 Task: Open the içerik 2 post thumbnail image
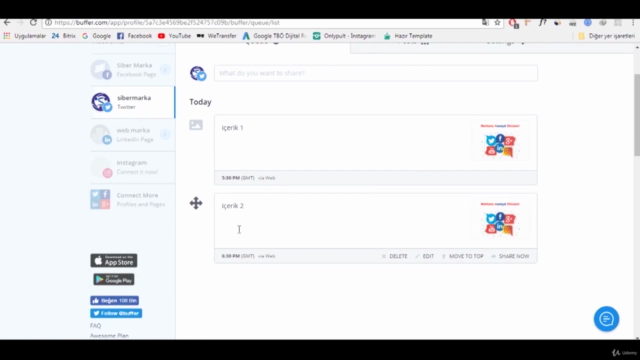click(500, 219)
